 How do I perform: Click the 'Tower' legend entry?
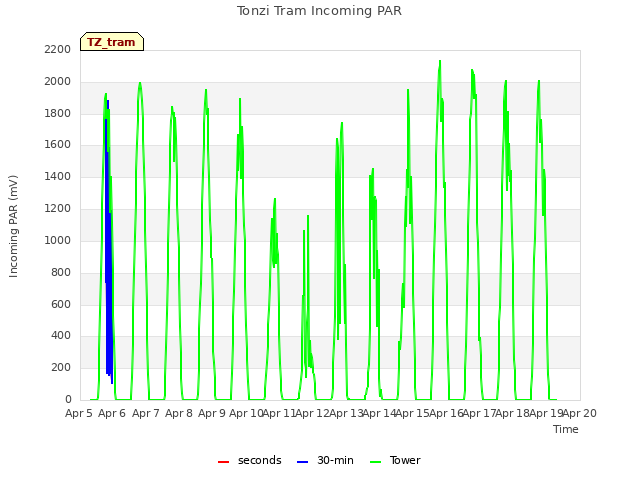[395, 461]
